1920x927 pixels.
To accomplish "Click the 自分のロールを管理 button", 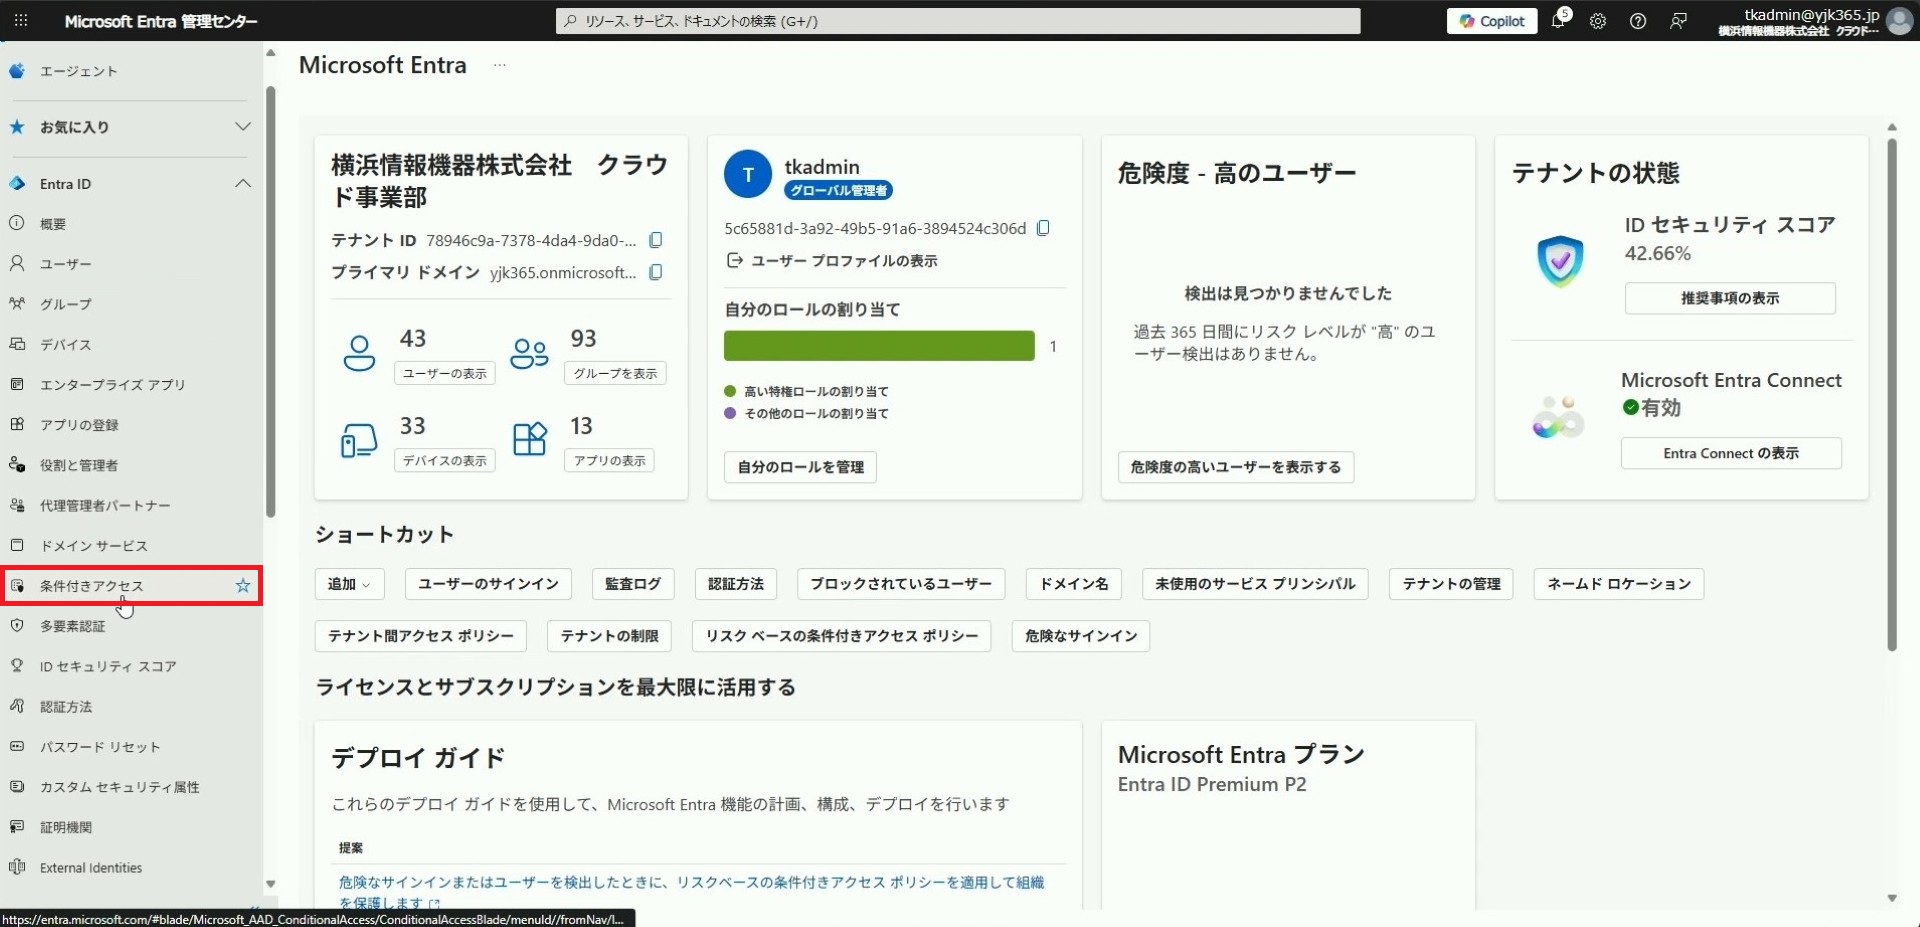I will click(x=800, y=467).
